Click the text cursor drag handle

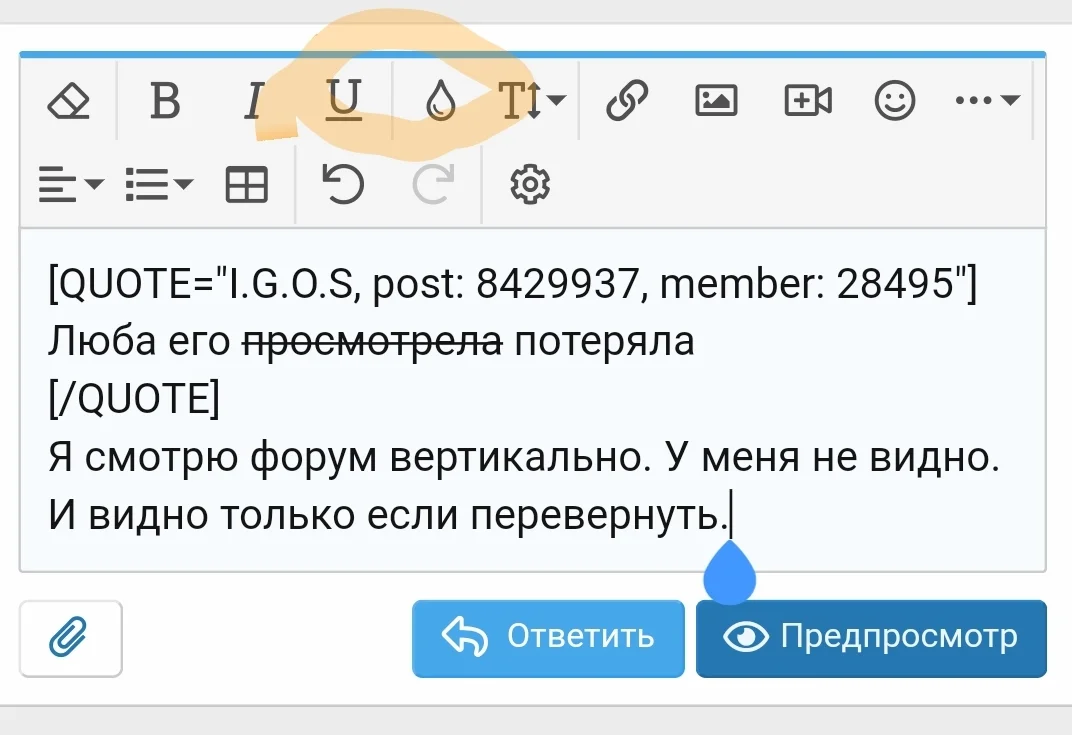tap(729, 573)
